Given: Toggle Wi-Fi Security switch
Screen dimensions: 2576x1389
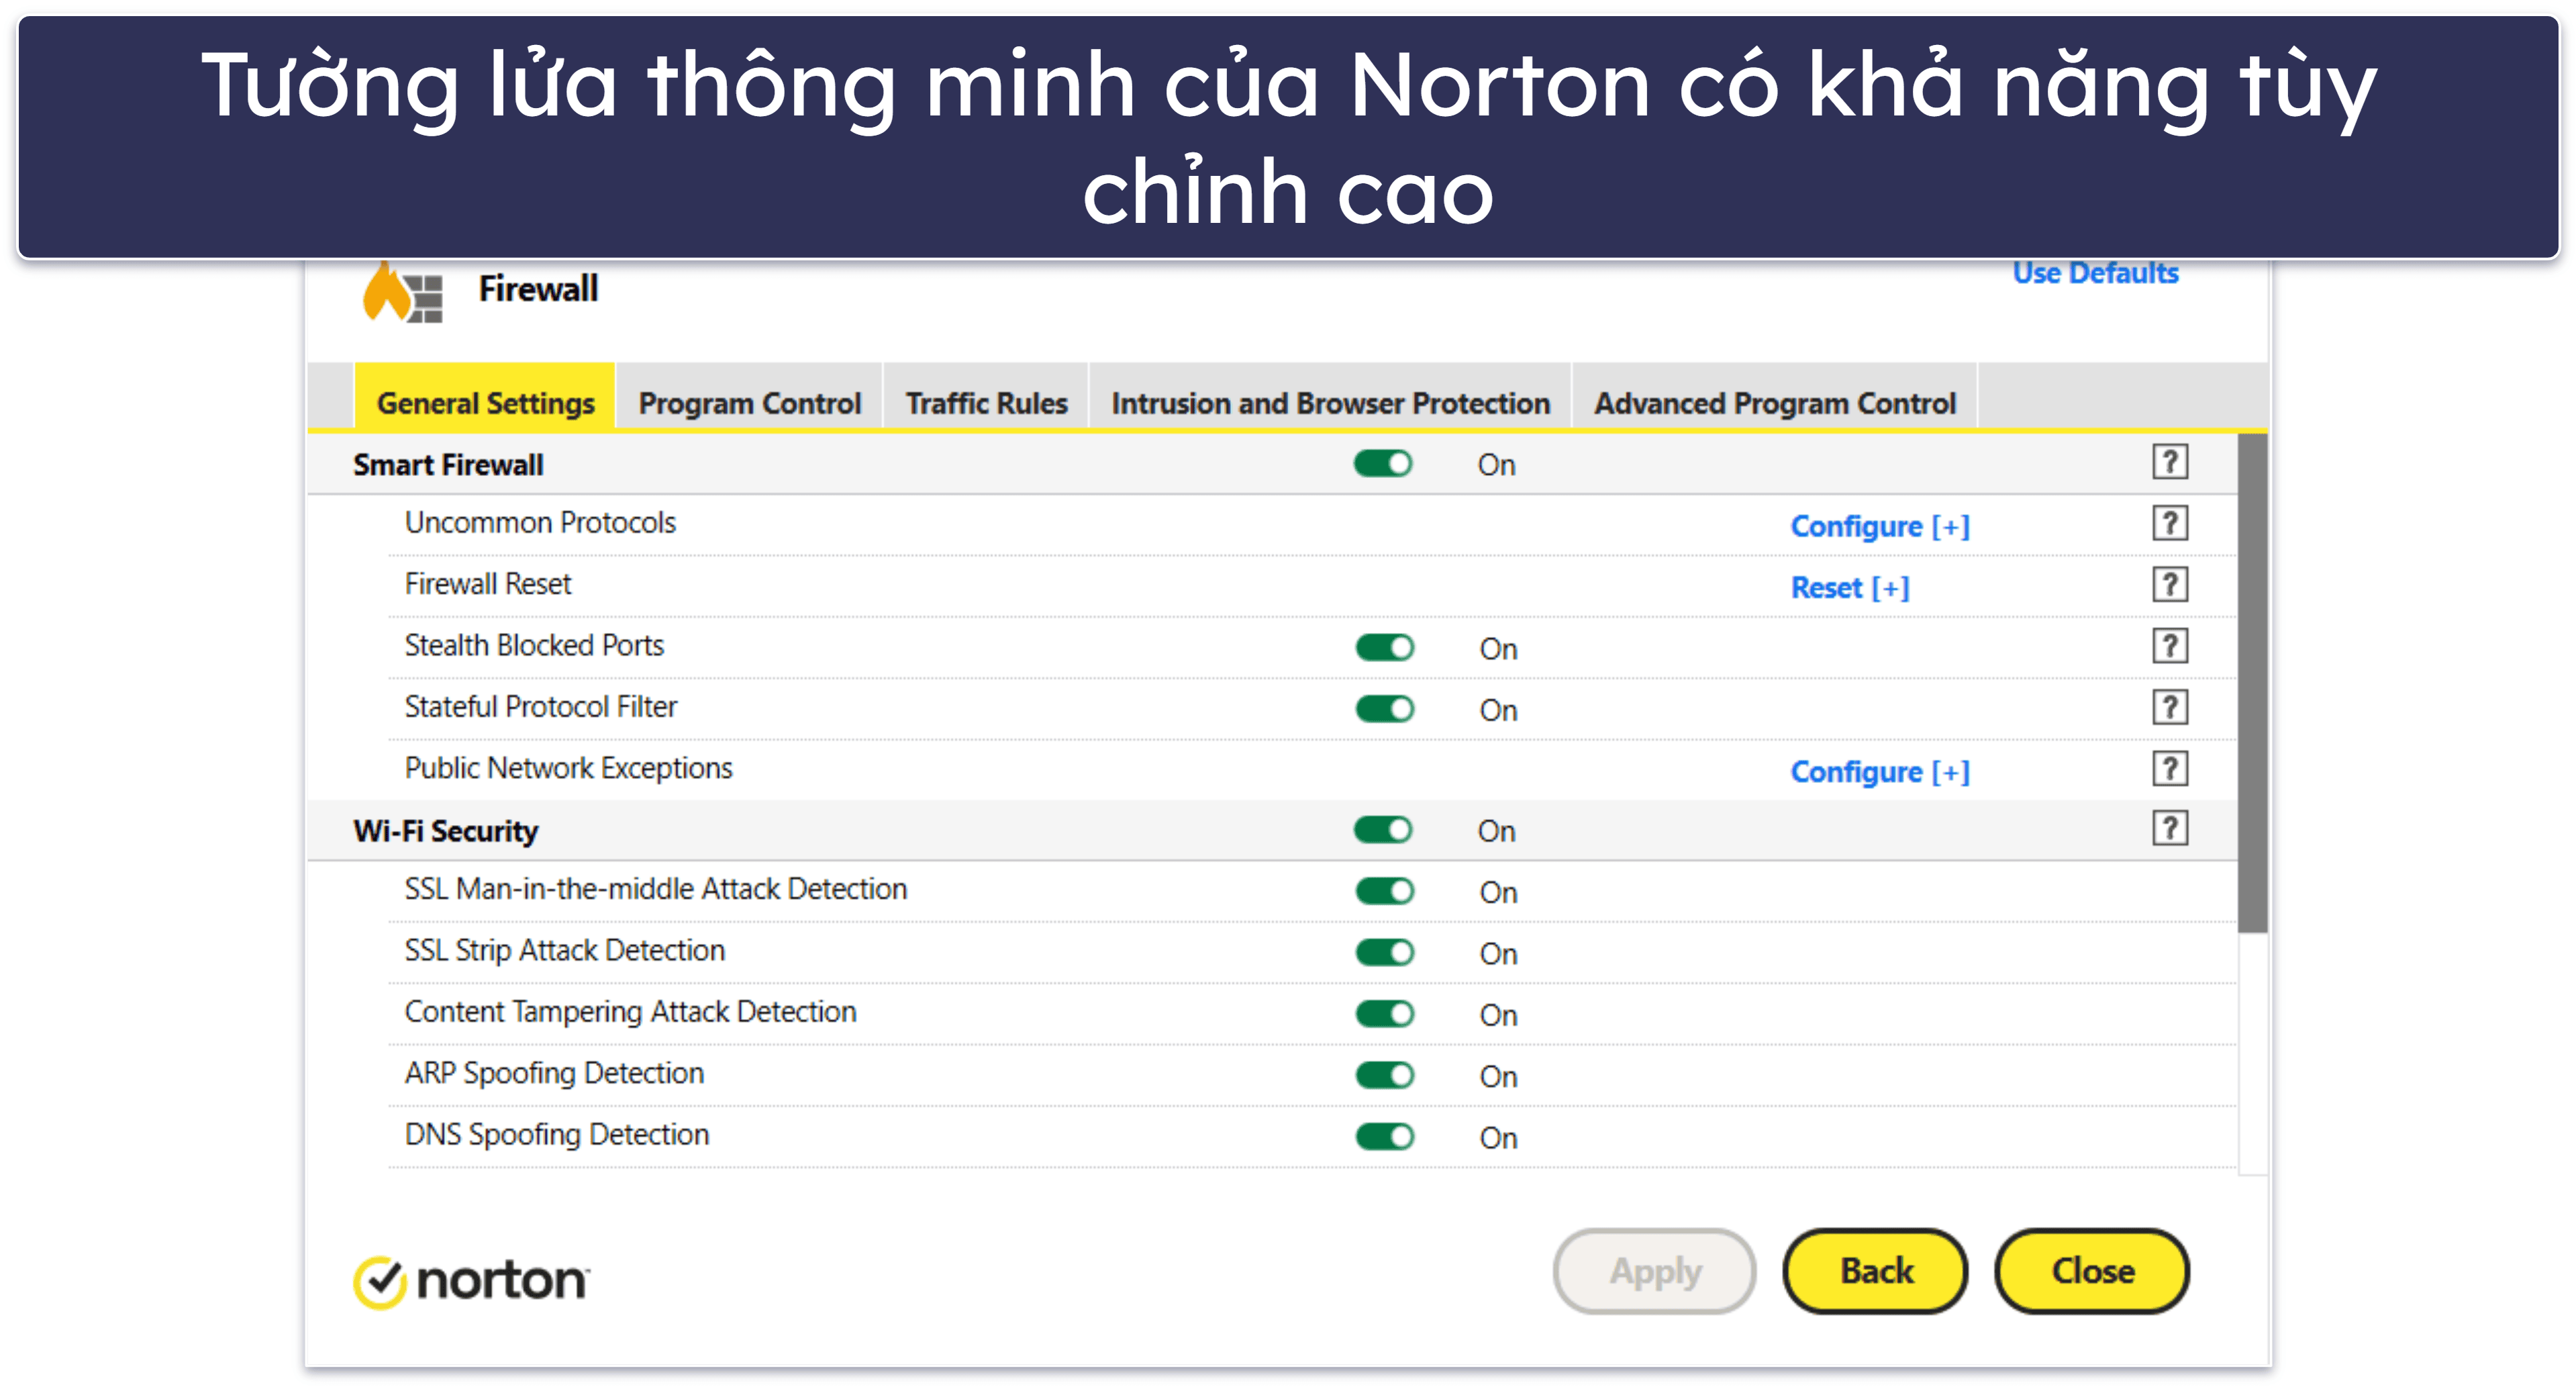Looking at the screenshot, I should point(1382,830).
